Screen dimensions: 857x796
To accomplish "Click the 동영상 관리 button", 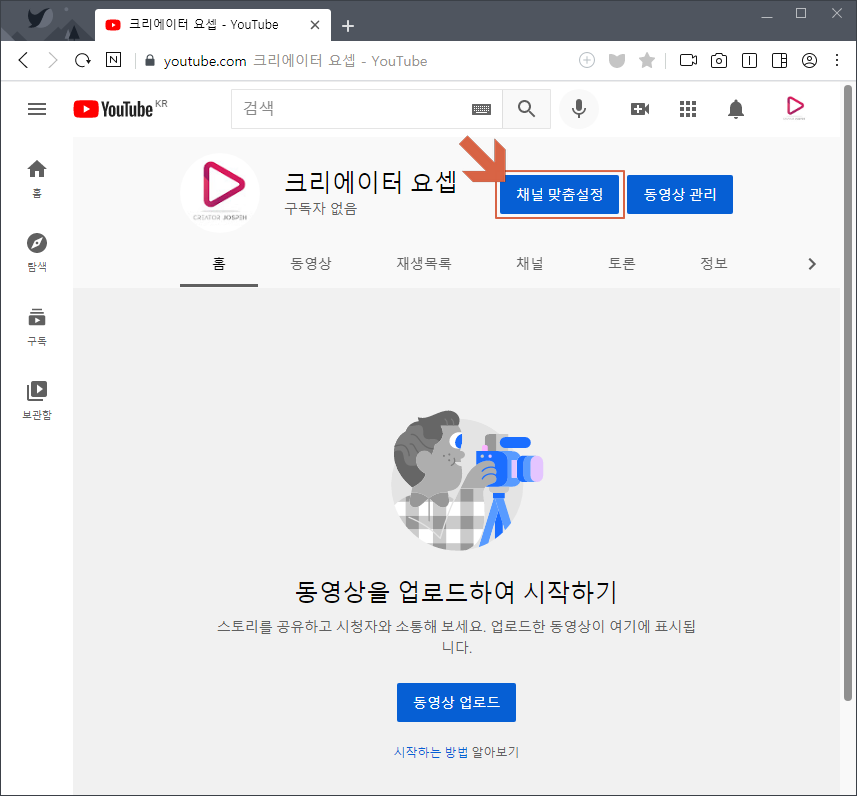I will coord(680,194).
